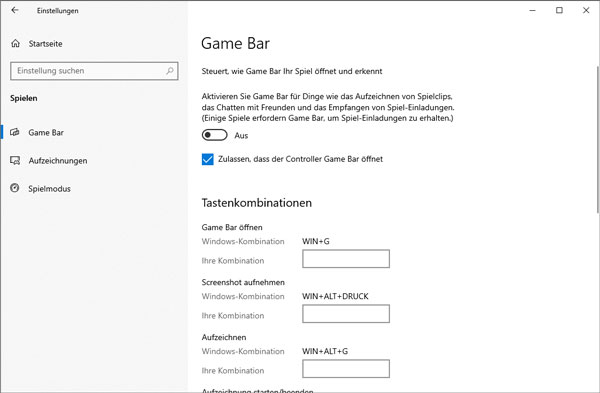
Task: Uncheck controller opens Game Bar checkbox
Action: (207, 159)
